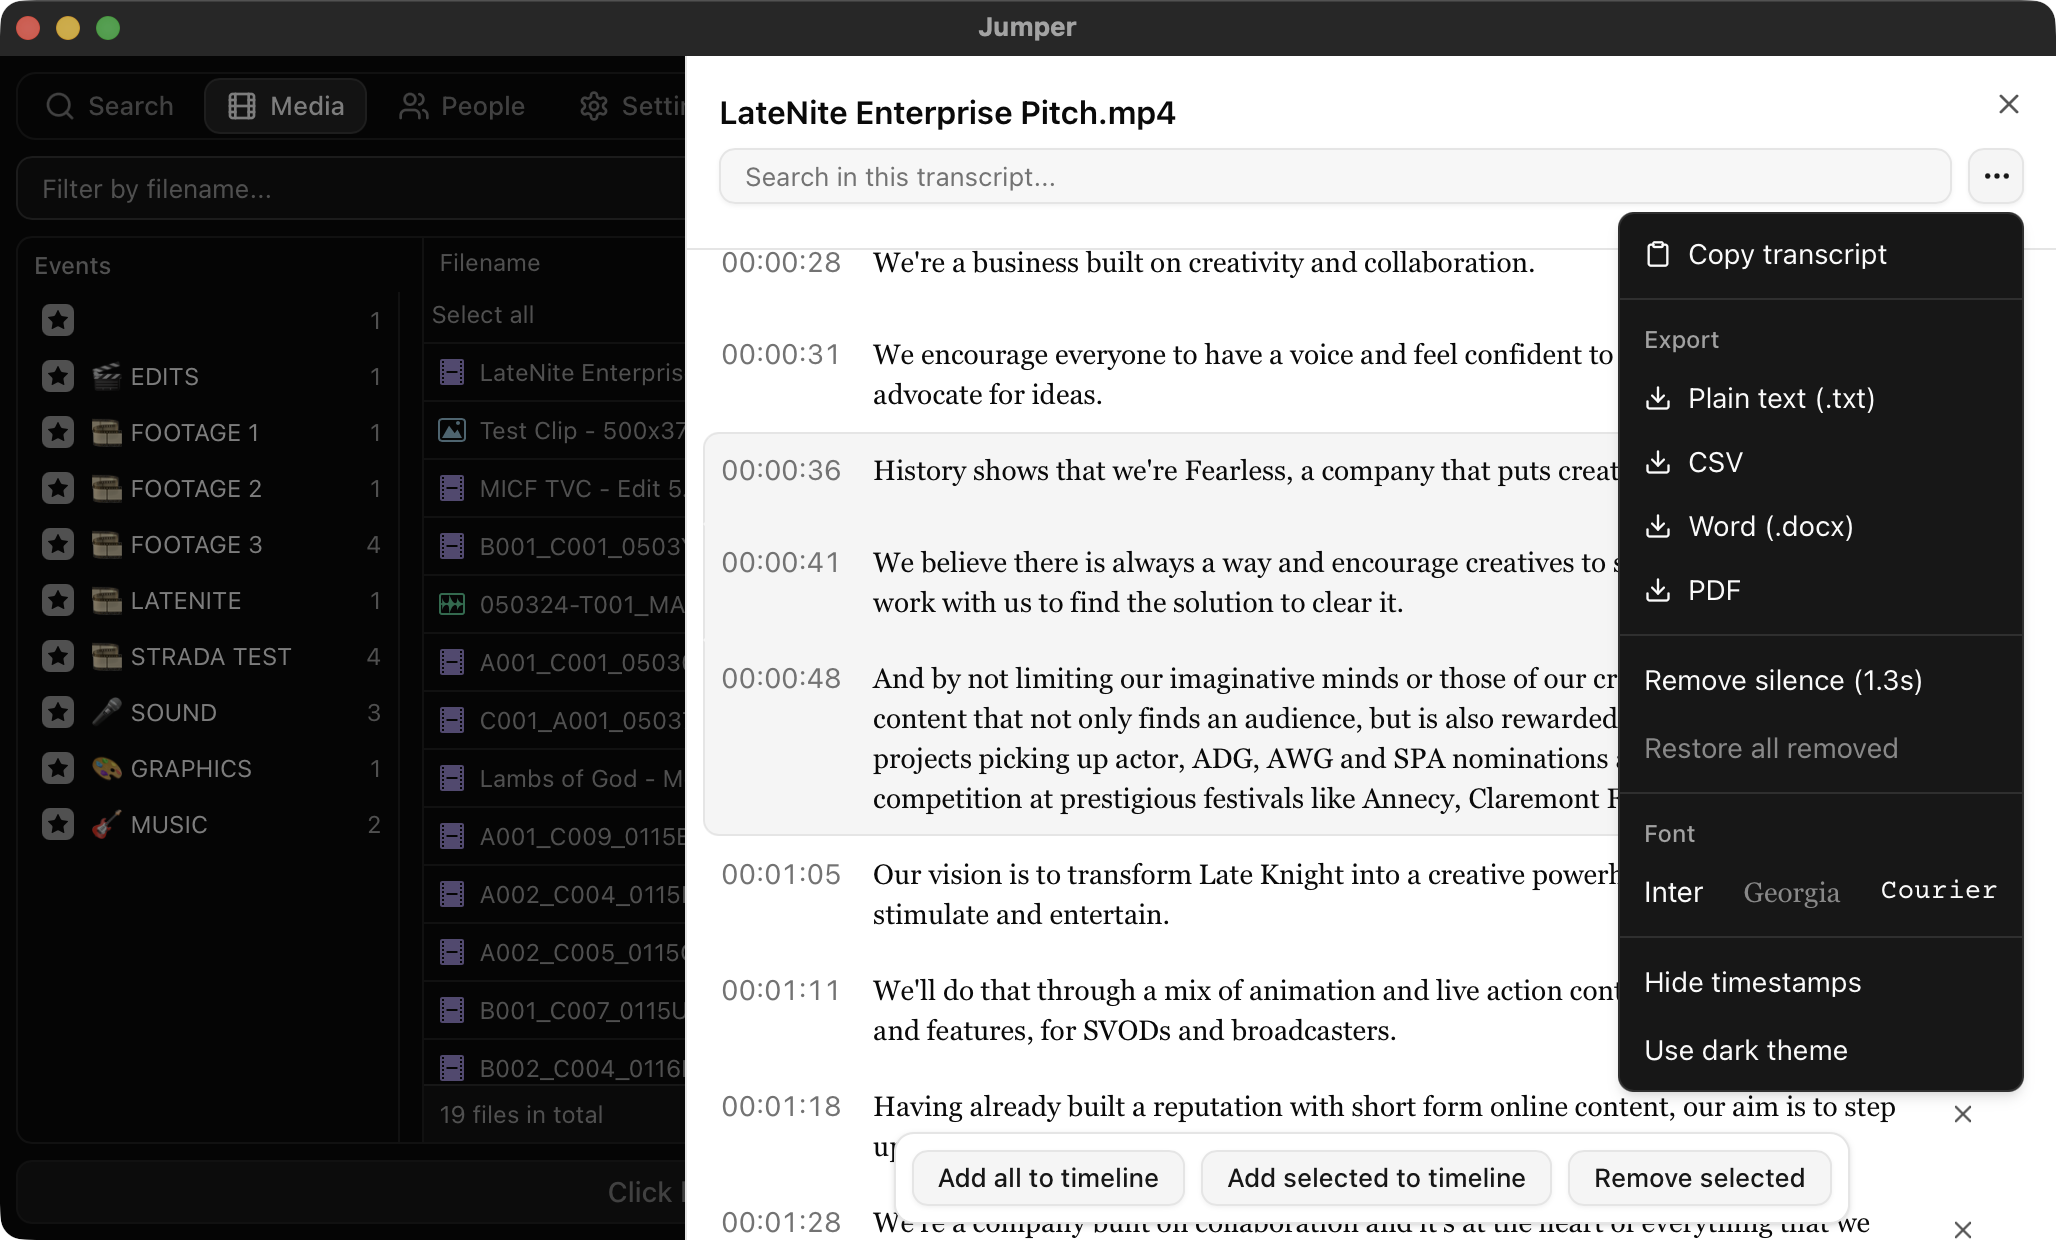Toggle the star beside MUSIC event

tap(58, 824)
